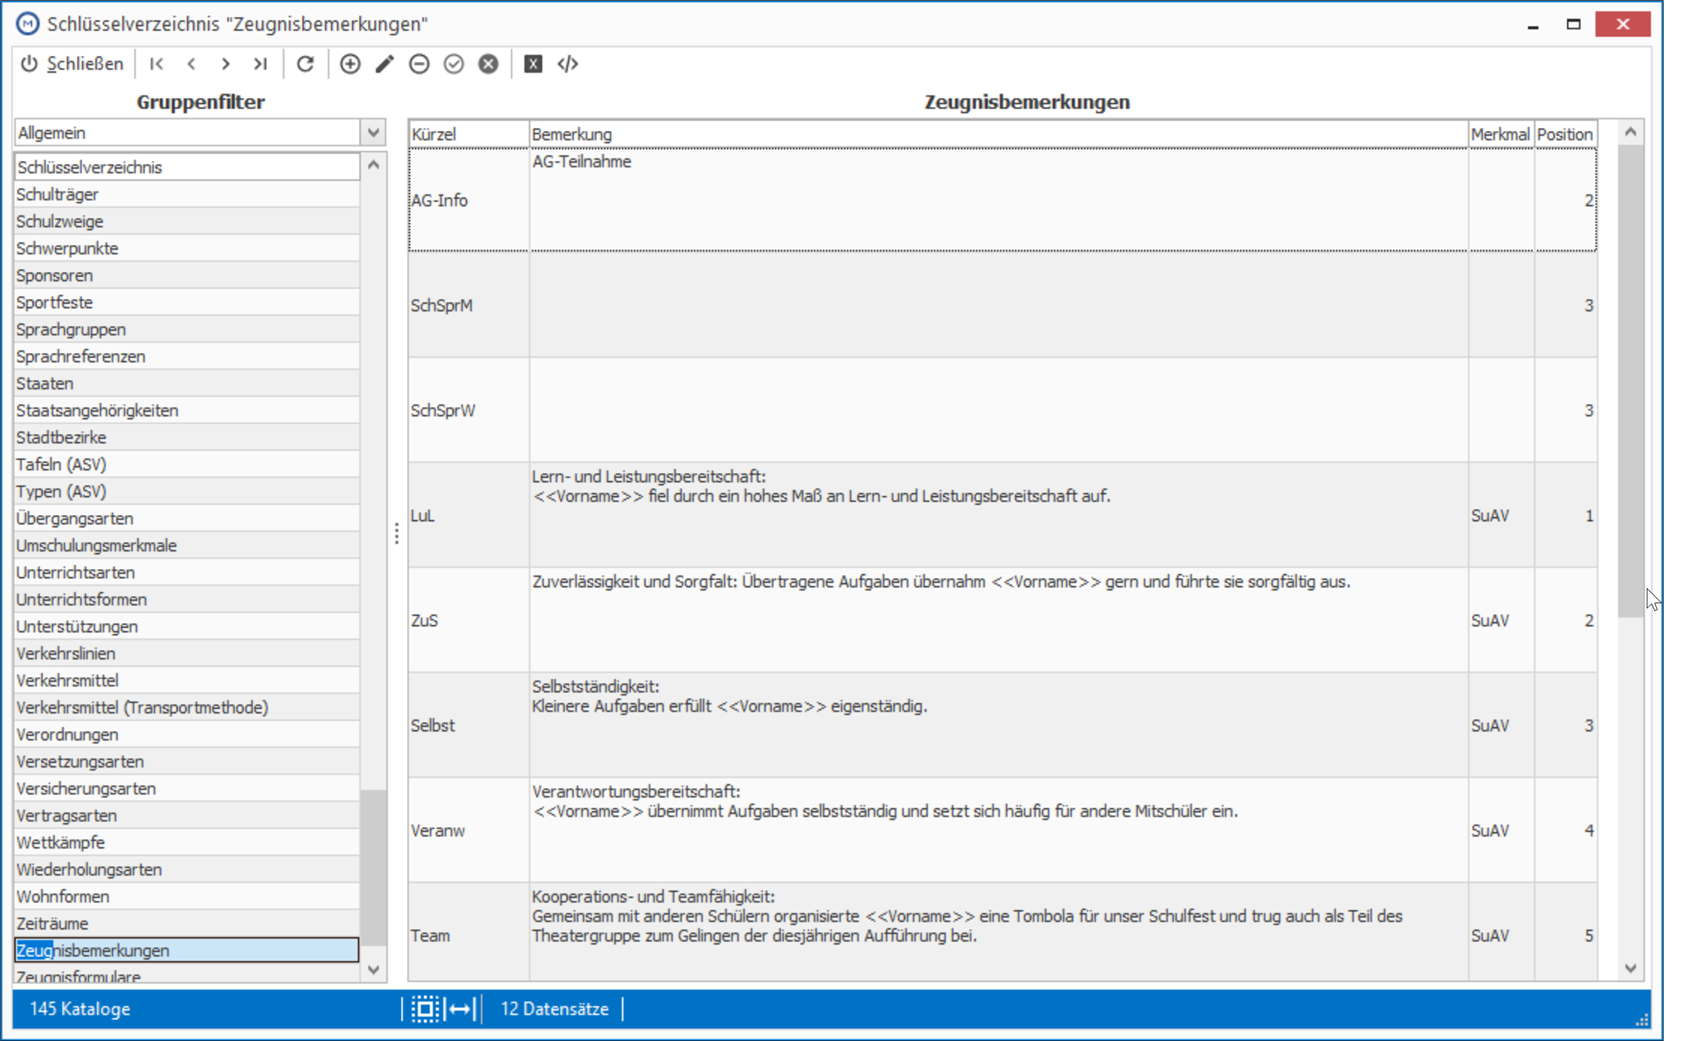Select Wiederholungsarten catalog entry

187,870
